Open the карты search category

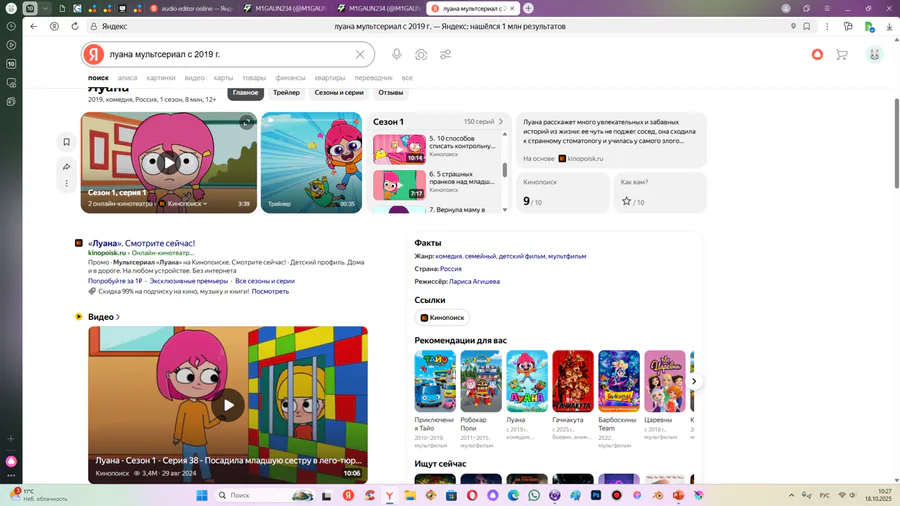click(223, 78)
